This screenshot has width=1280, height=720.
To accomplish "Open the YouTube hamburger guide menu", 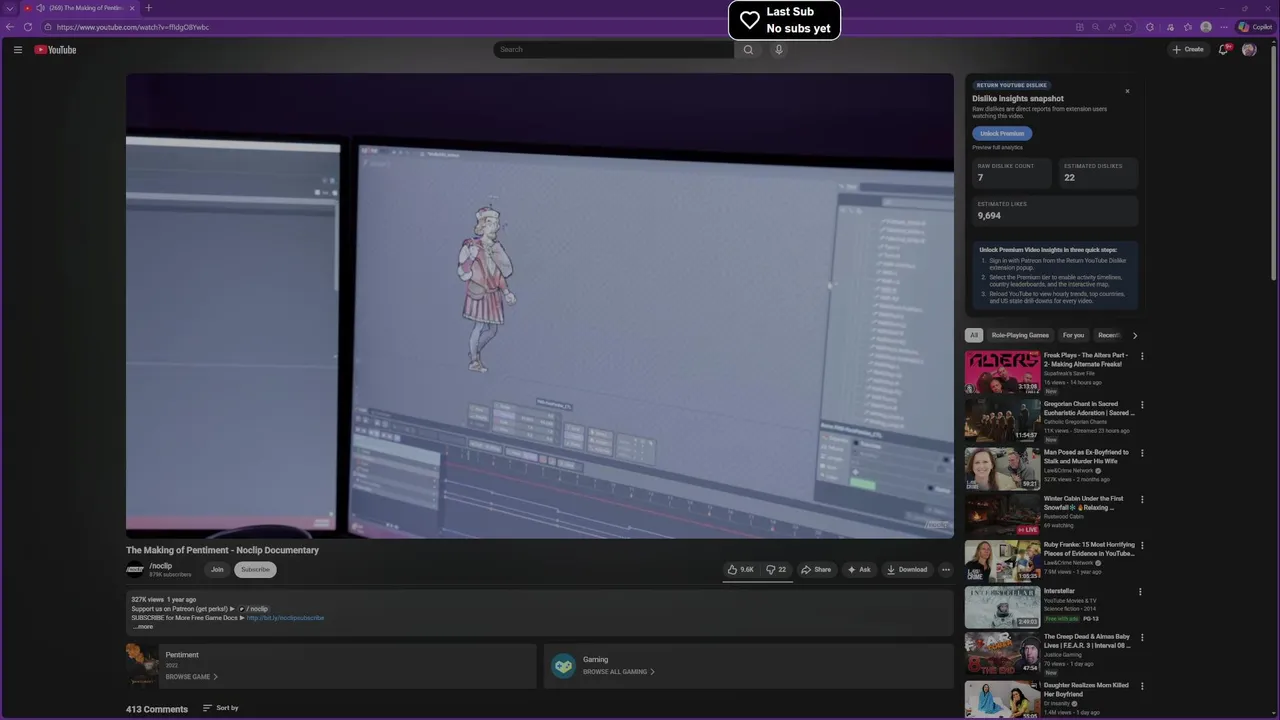I will tap(18, 49).
